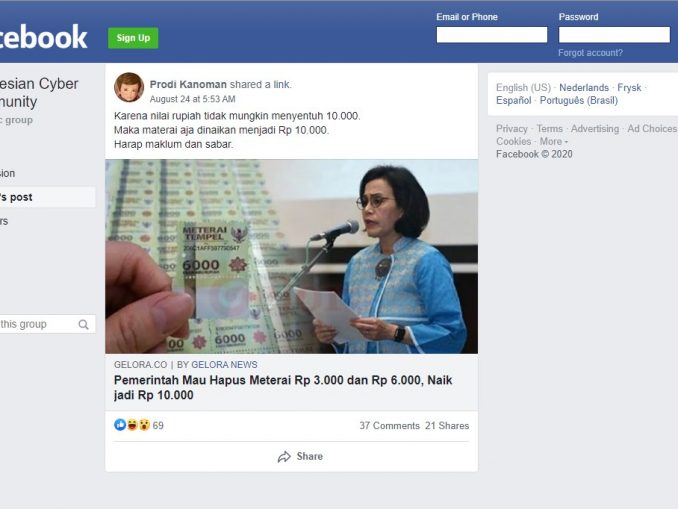Open the Forgot account link
The width and height of the screenshot is (678, 509).
click(x=590, y=53)
